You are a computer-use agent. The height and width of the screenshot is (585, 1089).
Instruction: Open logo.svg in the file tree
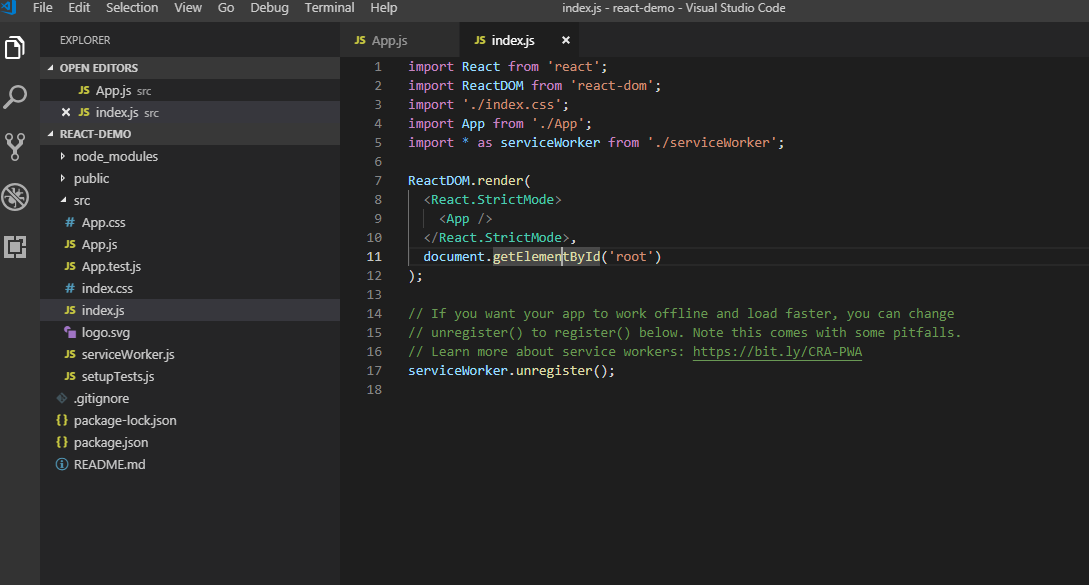[x=190, y=332]
